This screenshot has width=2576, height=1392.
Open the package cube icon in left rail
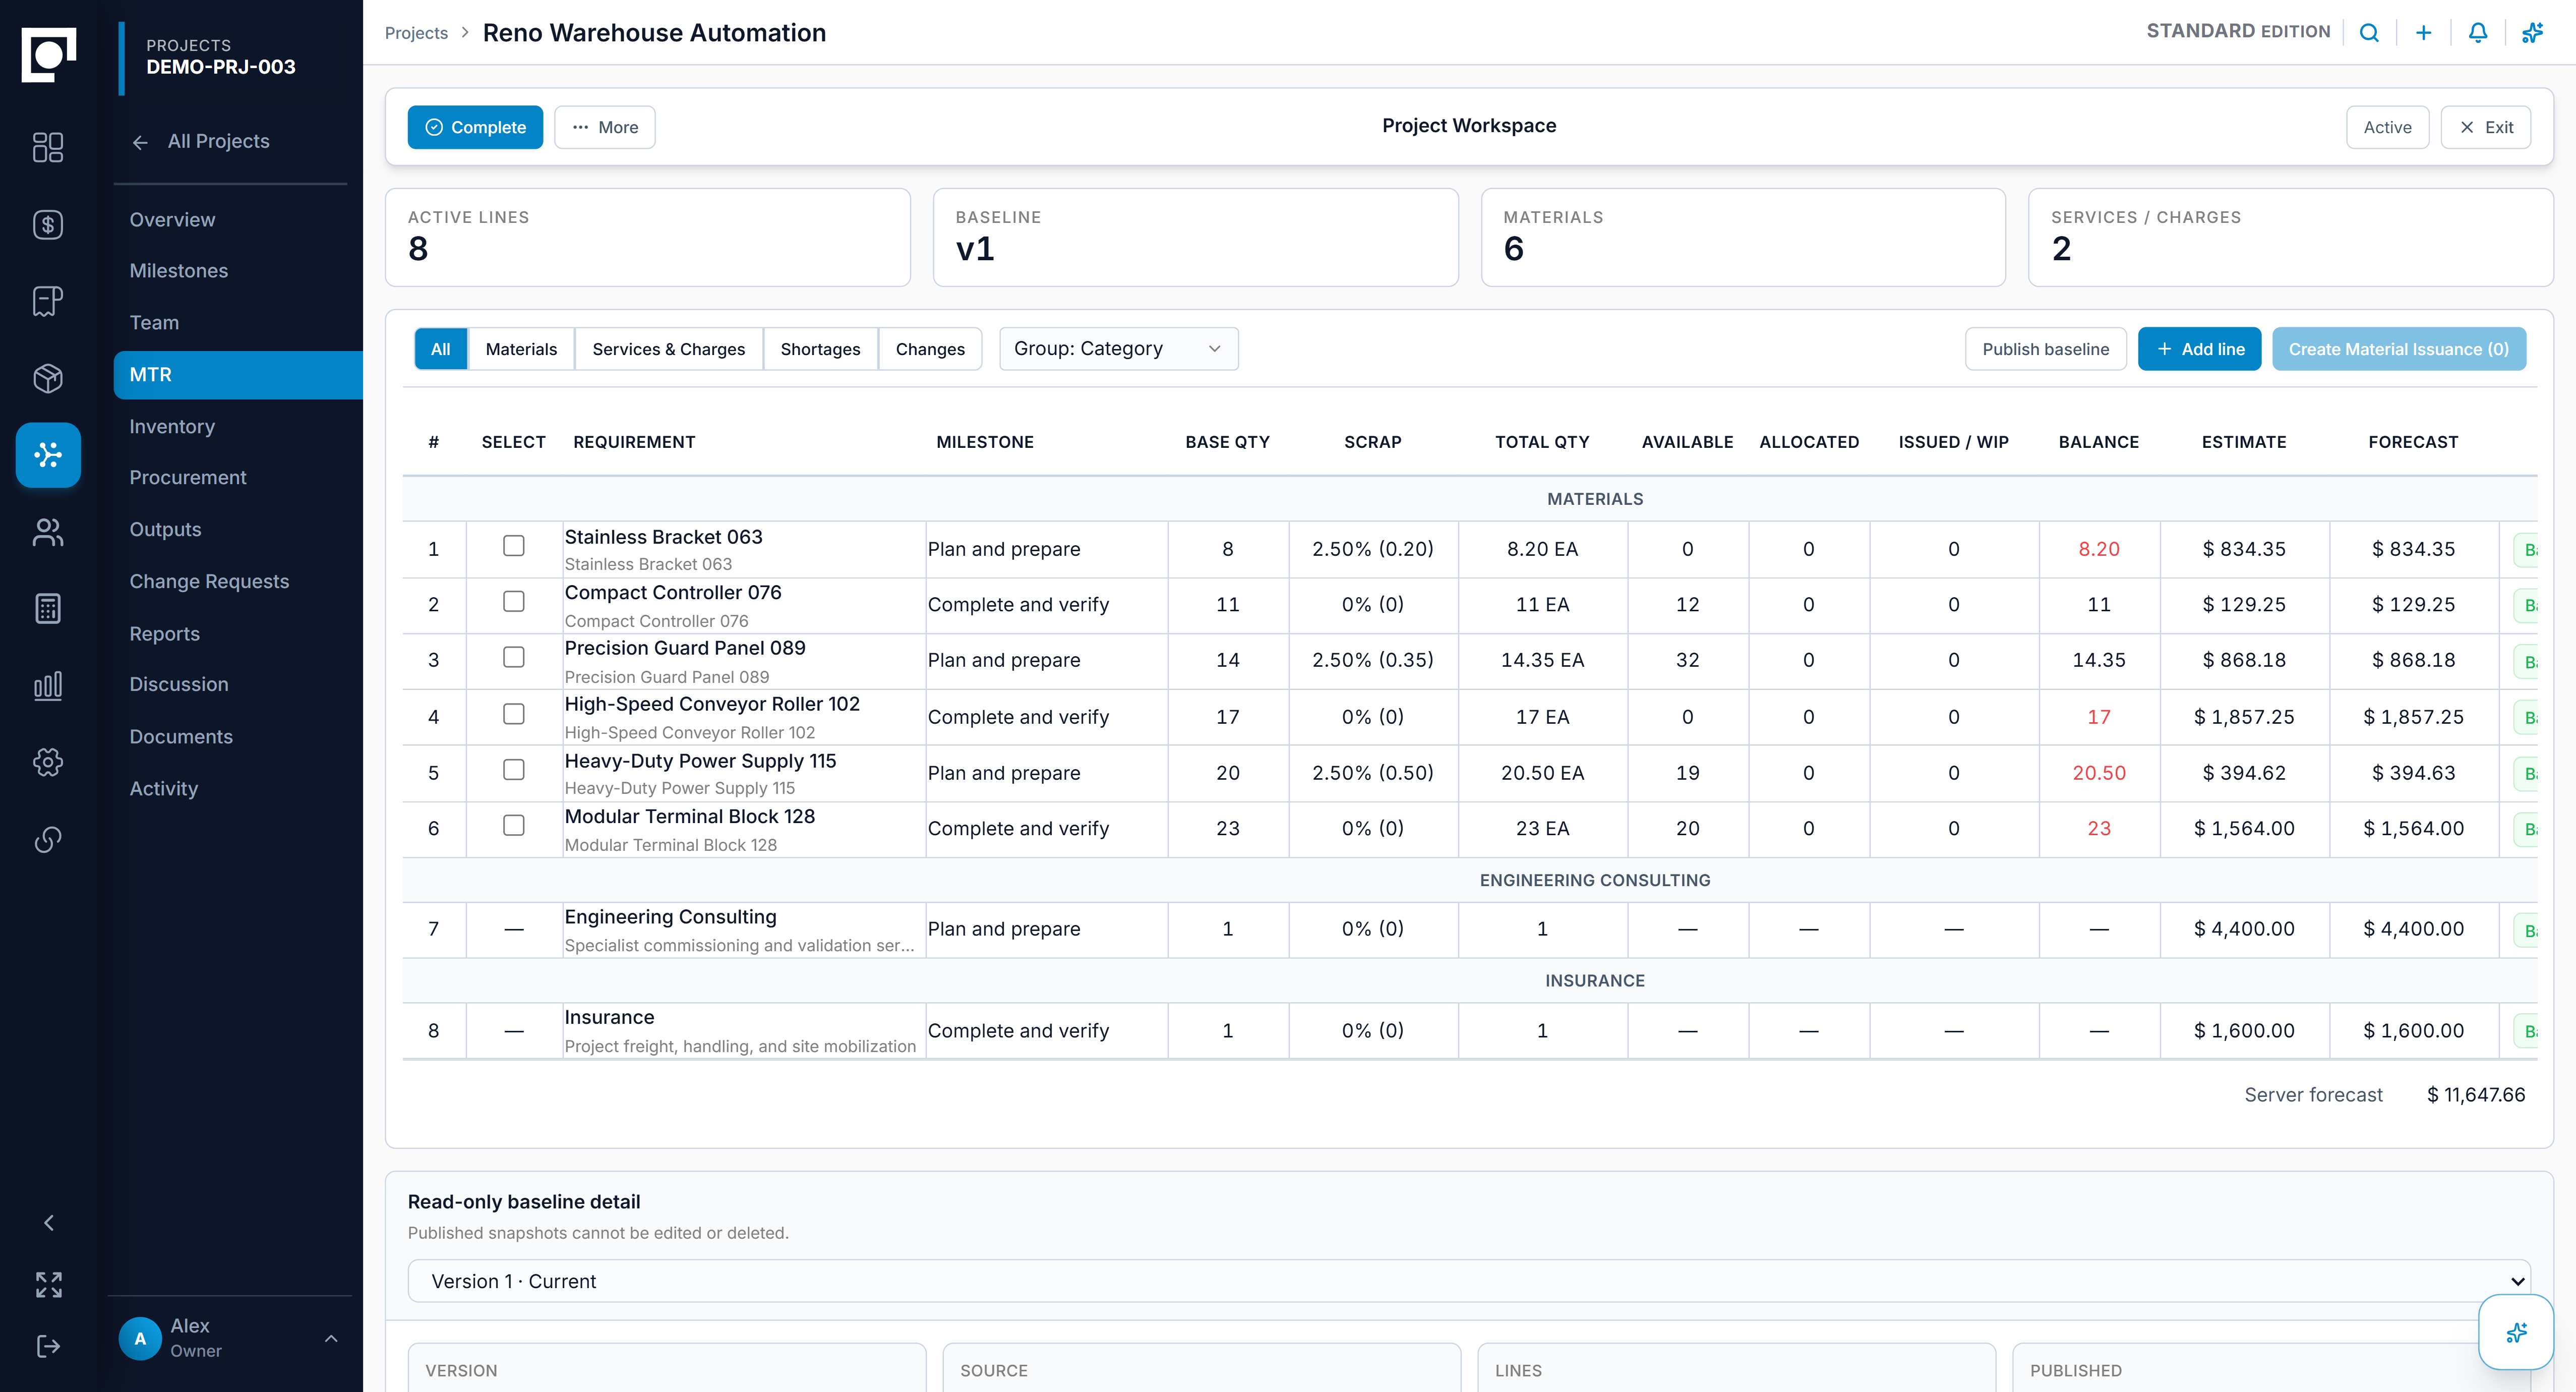(48, 378)
